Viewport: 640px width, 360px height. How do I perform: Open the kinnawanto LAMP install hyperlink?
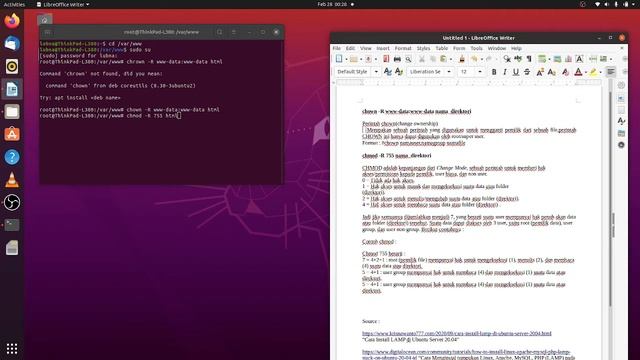click(456, 333)
